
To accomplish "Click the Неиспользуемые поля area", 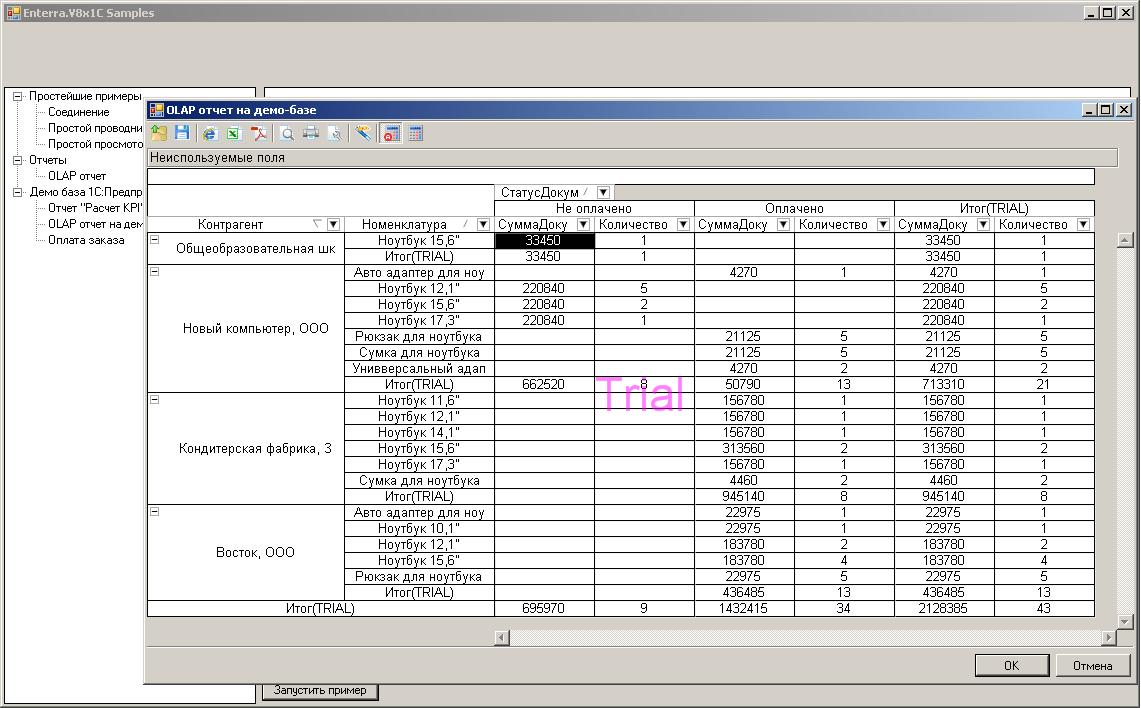I will point(632,157).
